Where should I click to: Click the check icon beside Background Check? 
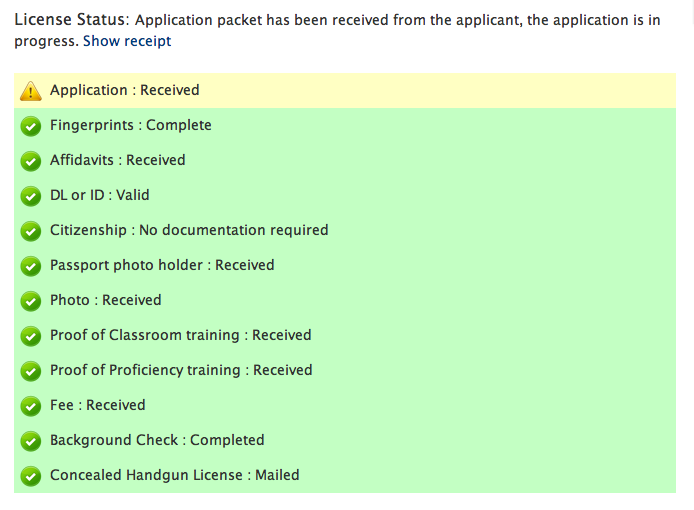point(31,441)
